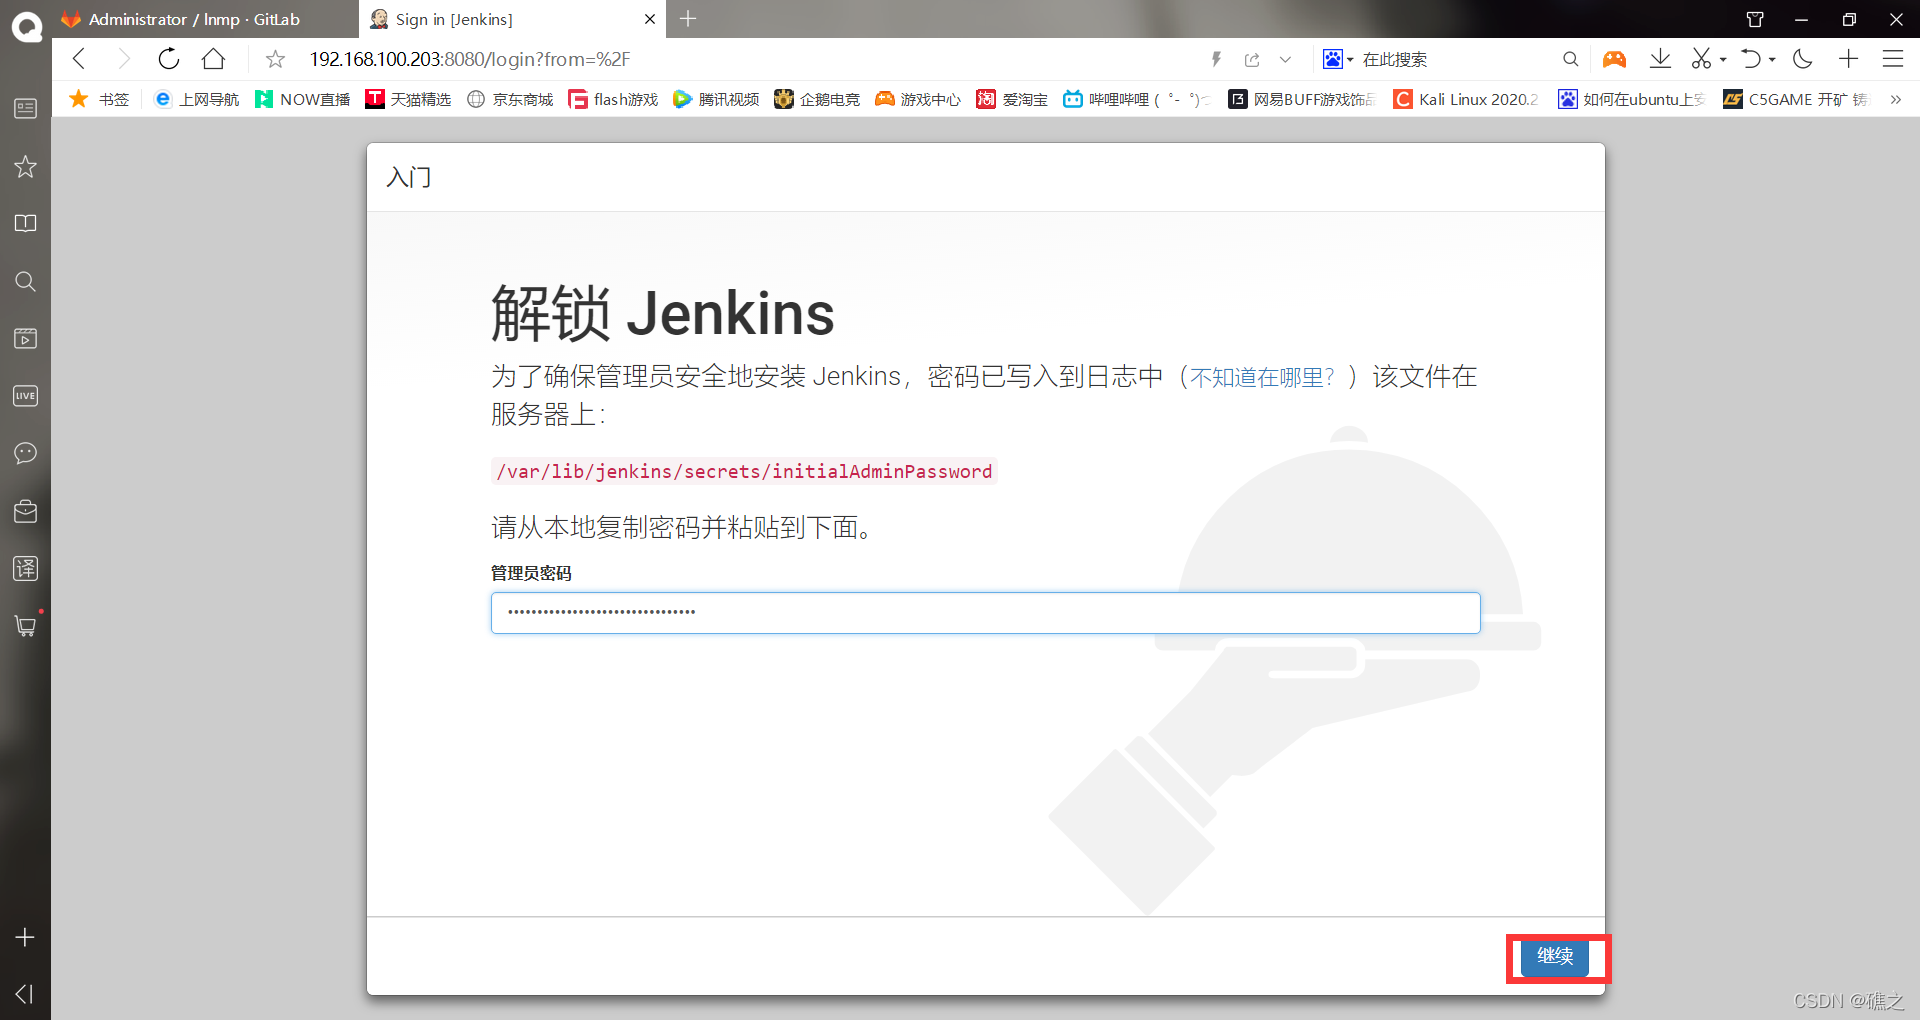Reload the current page
This screenshot has height=1020, width=1920.
(x=169, y=59)
